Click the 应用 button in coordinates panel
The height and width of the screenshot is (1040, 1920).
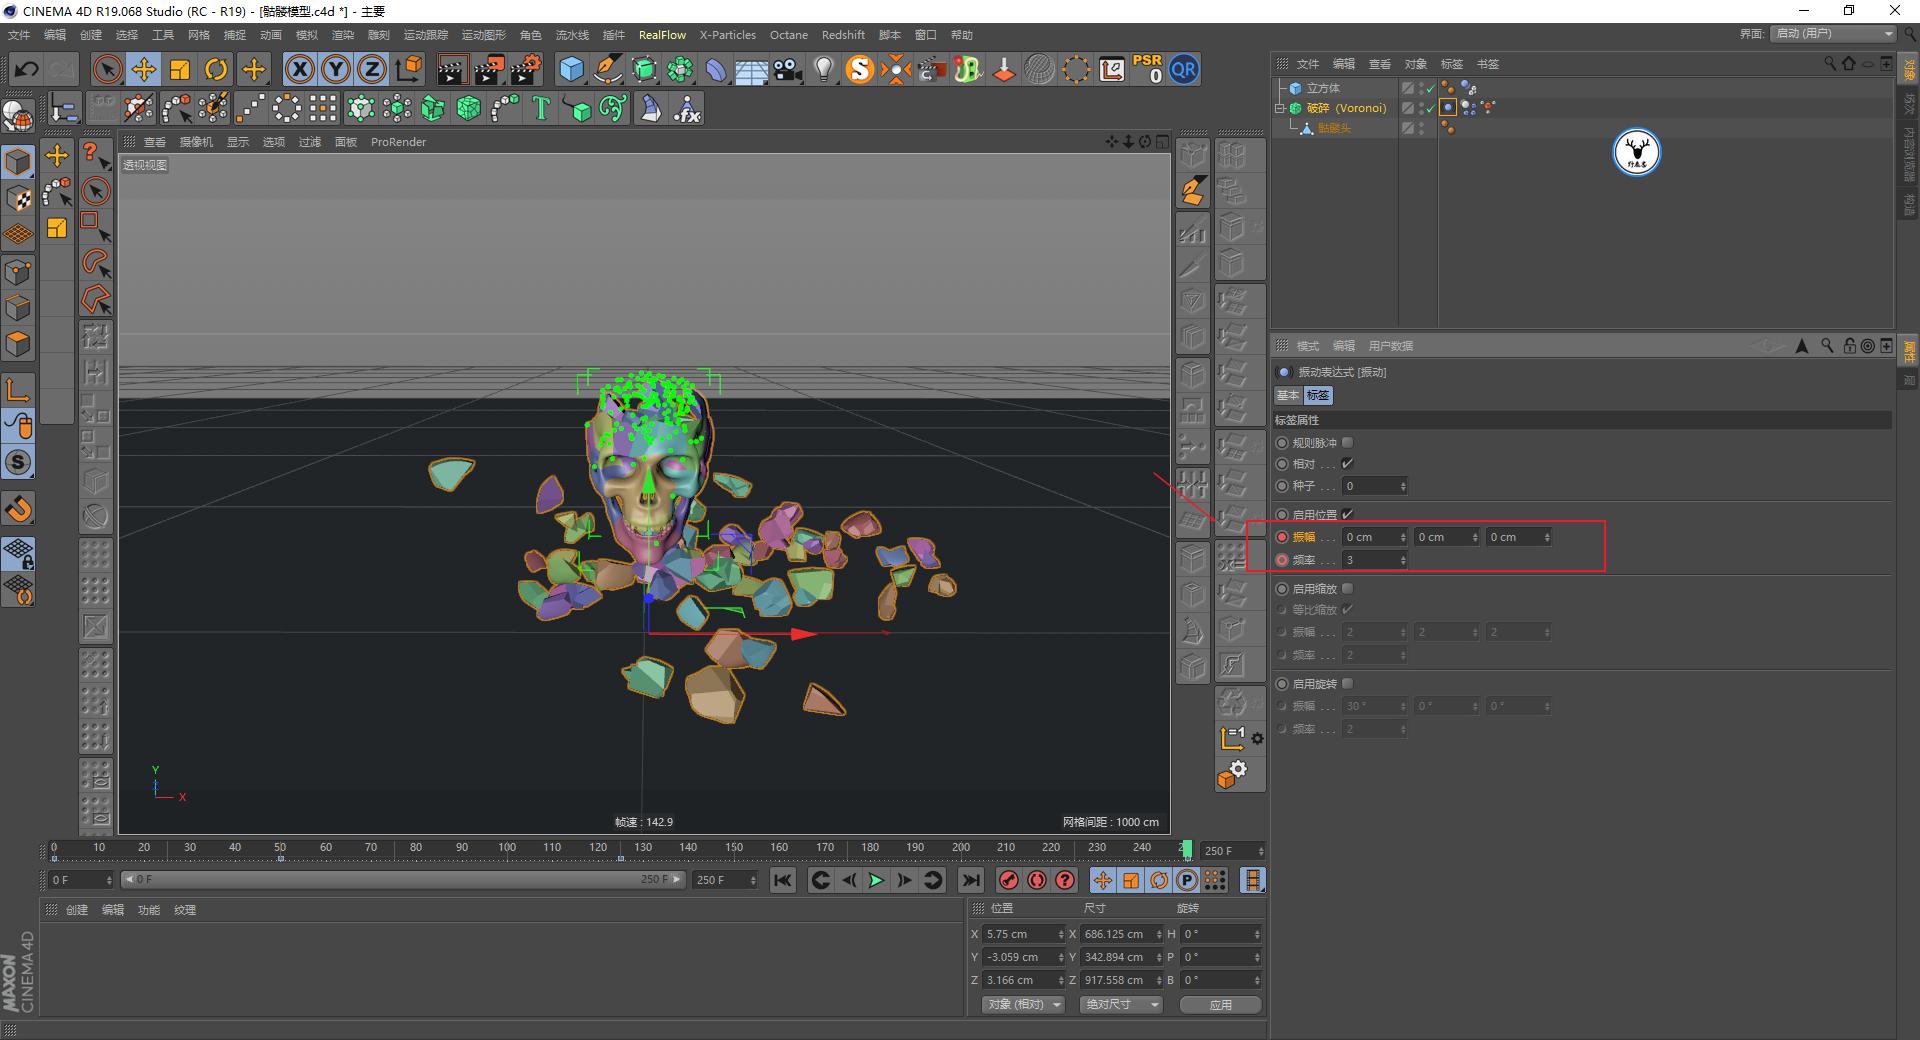point(1219,1004)
